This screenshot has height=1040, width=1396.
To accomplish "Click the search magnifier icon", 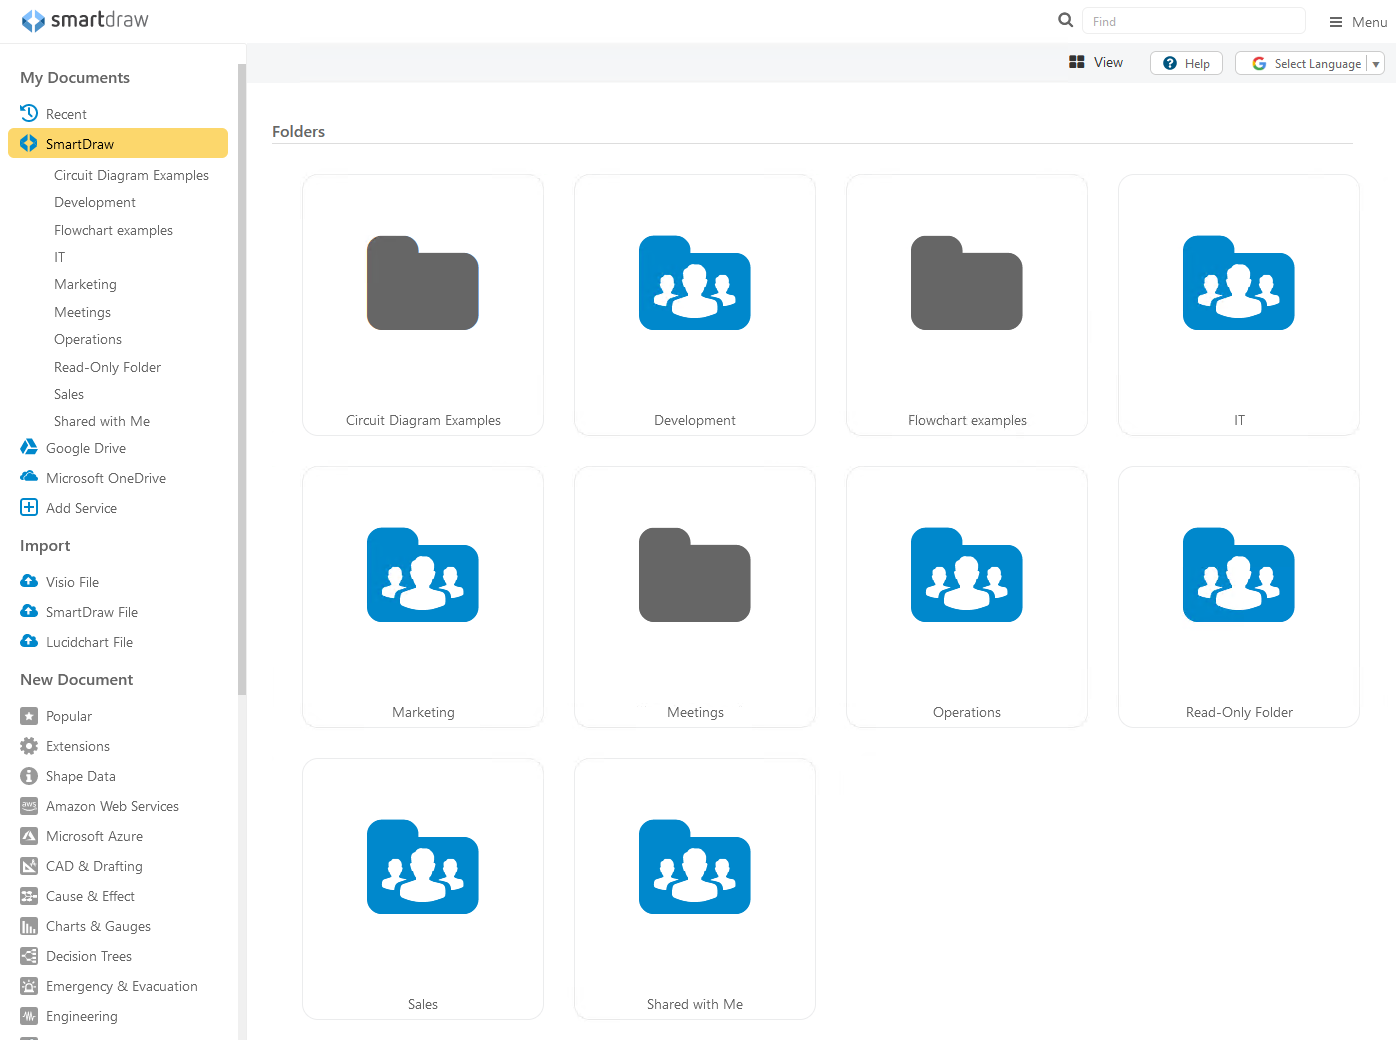I will [1065, 20].
